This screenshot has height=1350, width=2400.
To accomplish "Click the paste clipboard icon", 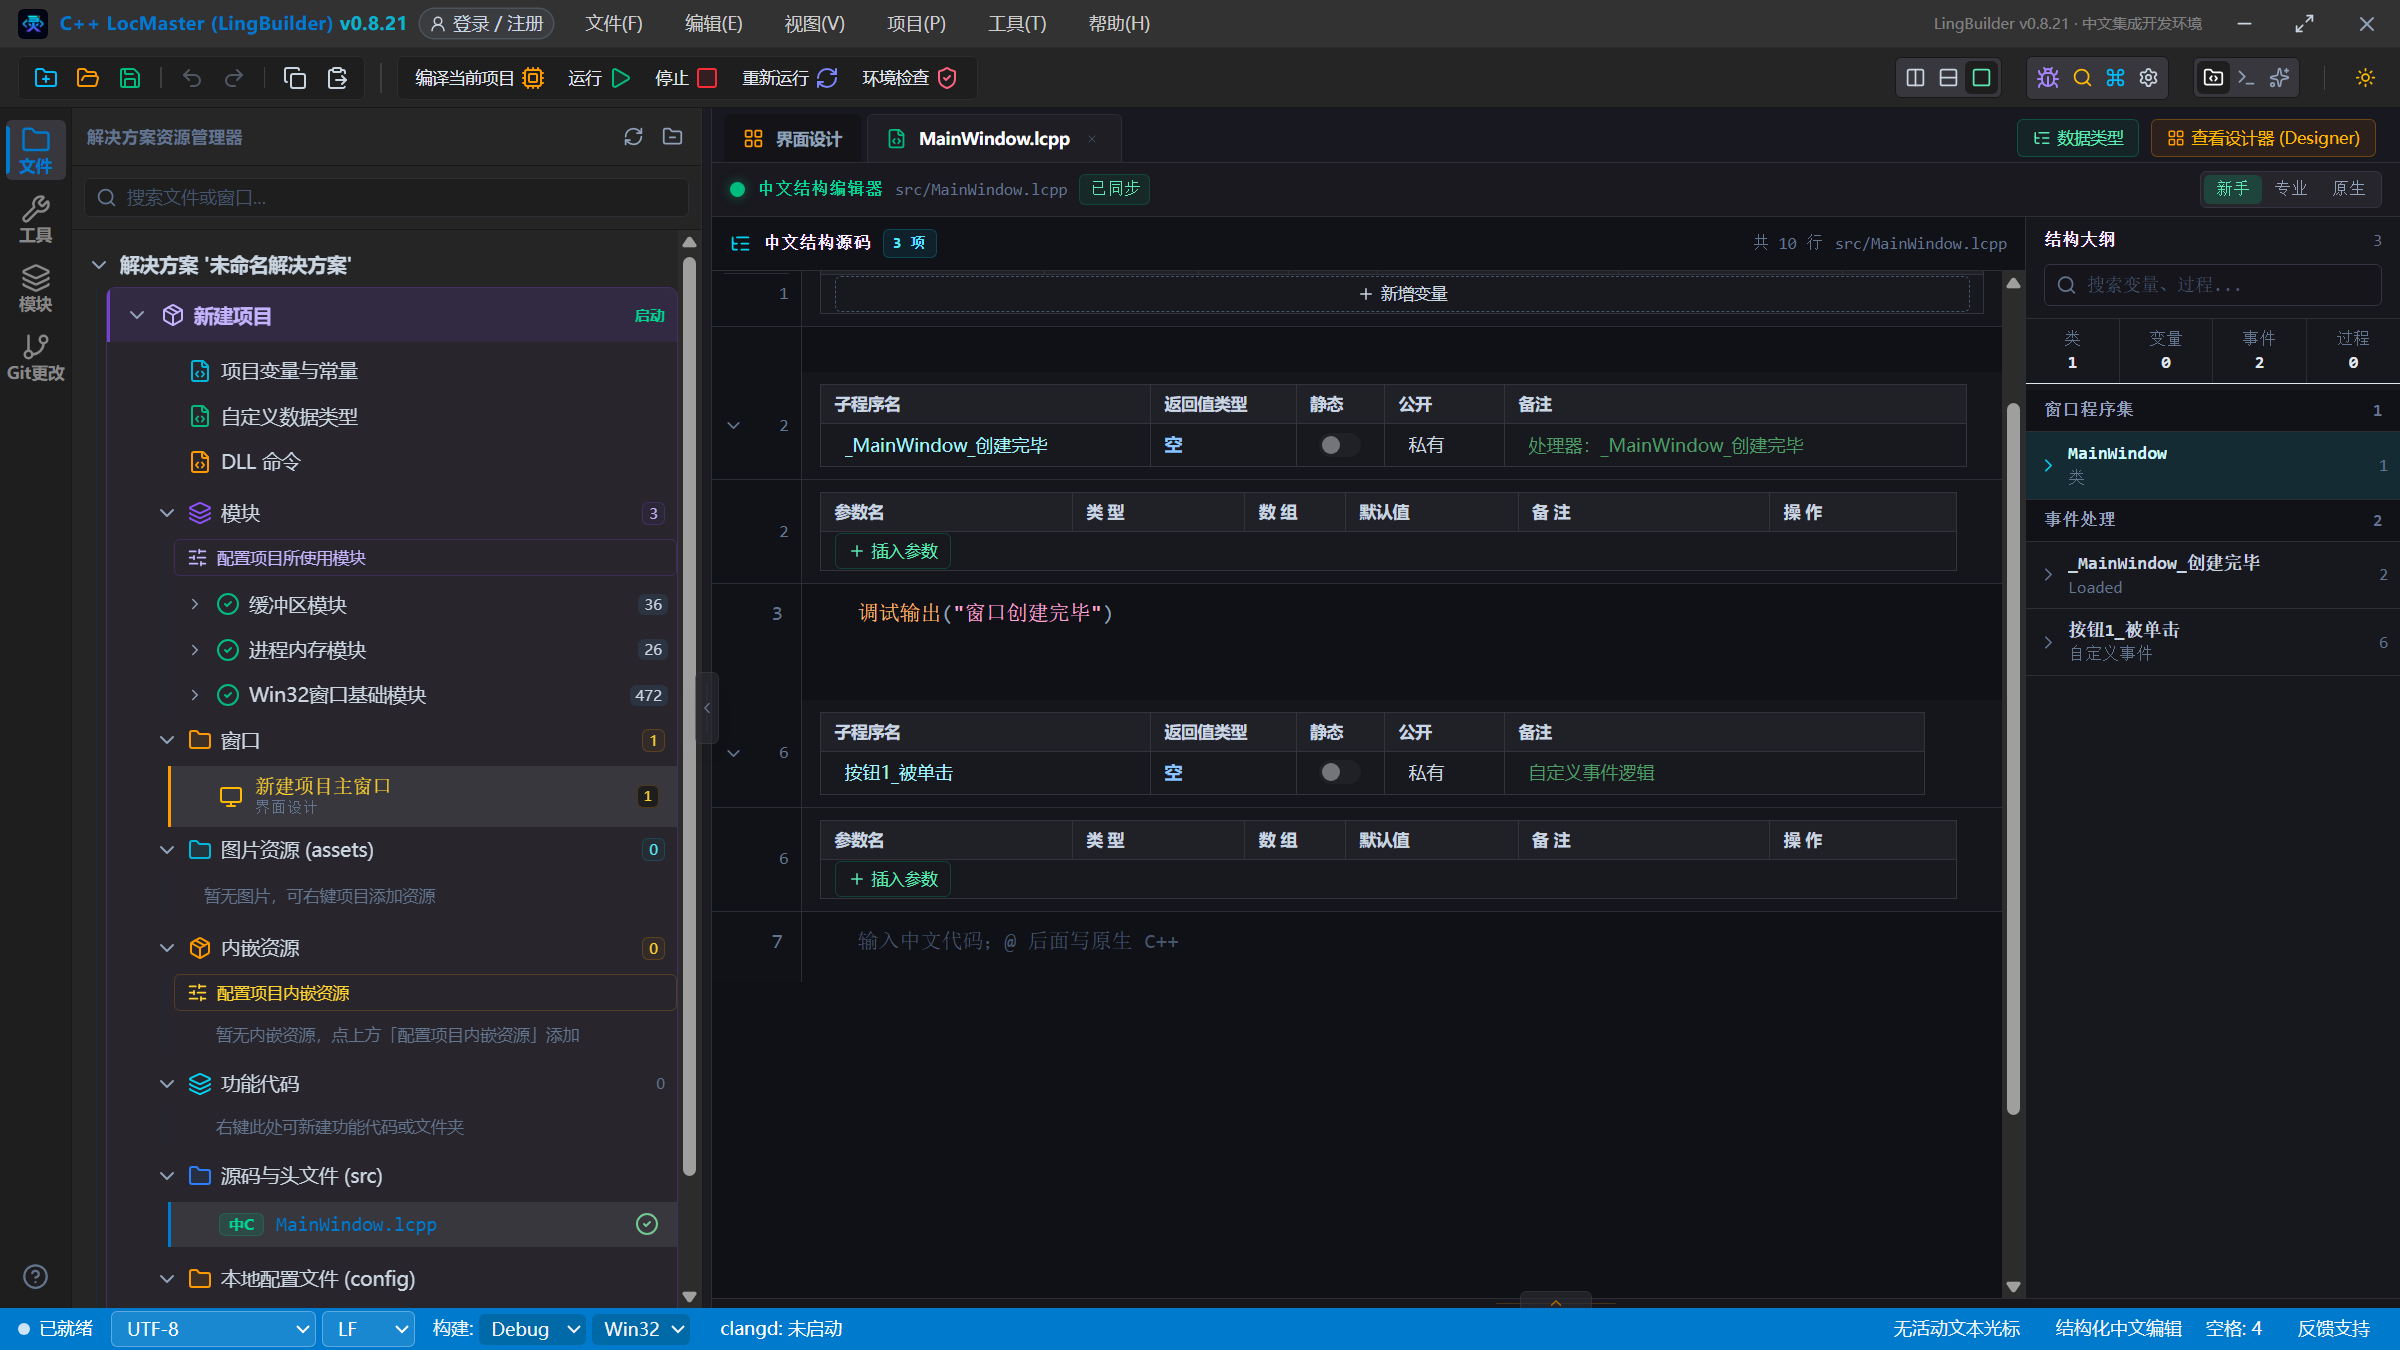I will pos(337,78).
